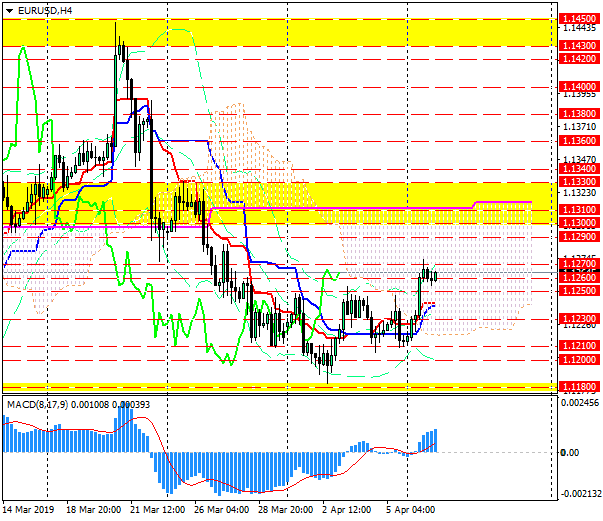
Task: Click the 1.13800 price level tag
Action: click(x=579, y=115)
